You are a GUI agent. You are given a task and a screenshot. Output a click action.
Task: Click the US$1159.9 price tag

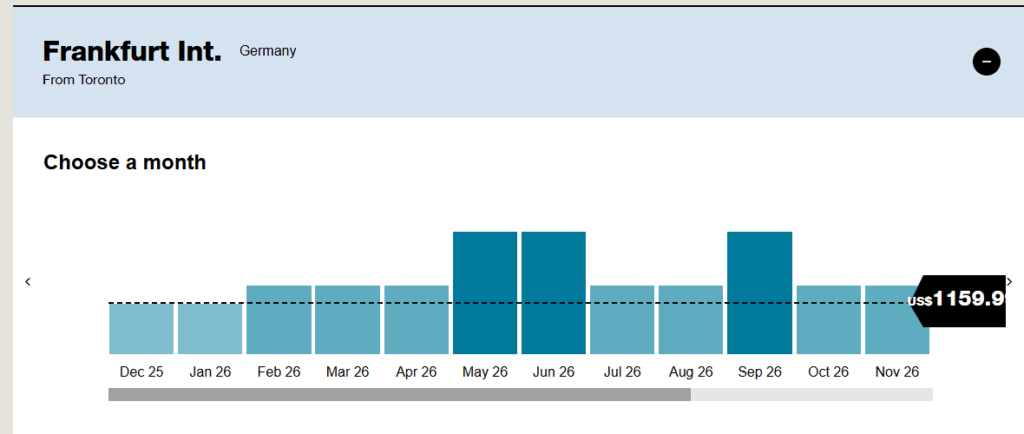click(x=958, y=300)
